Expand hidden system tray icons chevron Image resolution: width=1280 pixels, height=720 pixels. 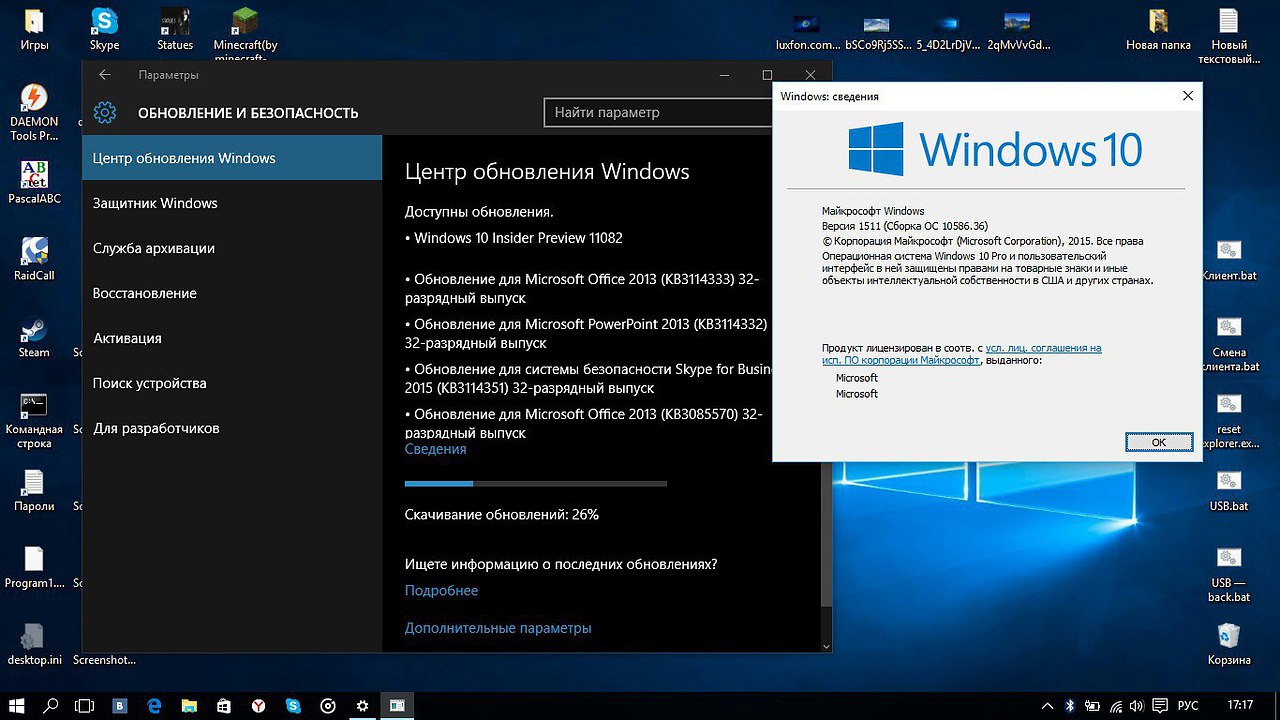pyautogui.click(x=1046, y=706)
